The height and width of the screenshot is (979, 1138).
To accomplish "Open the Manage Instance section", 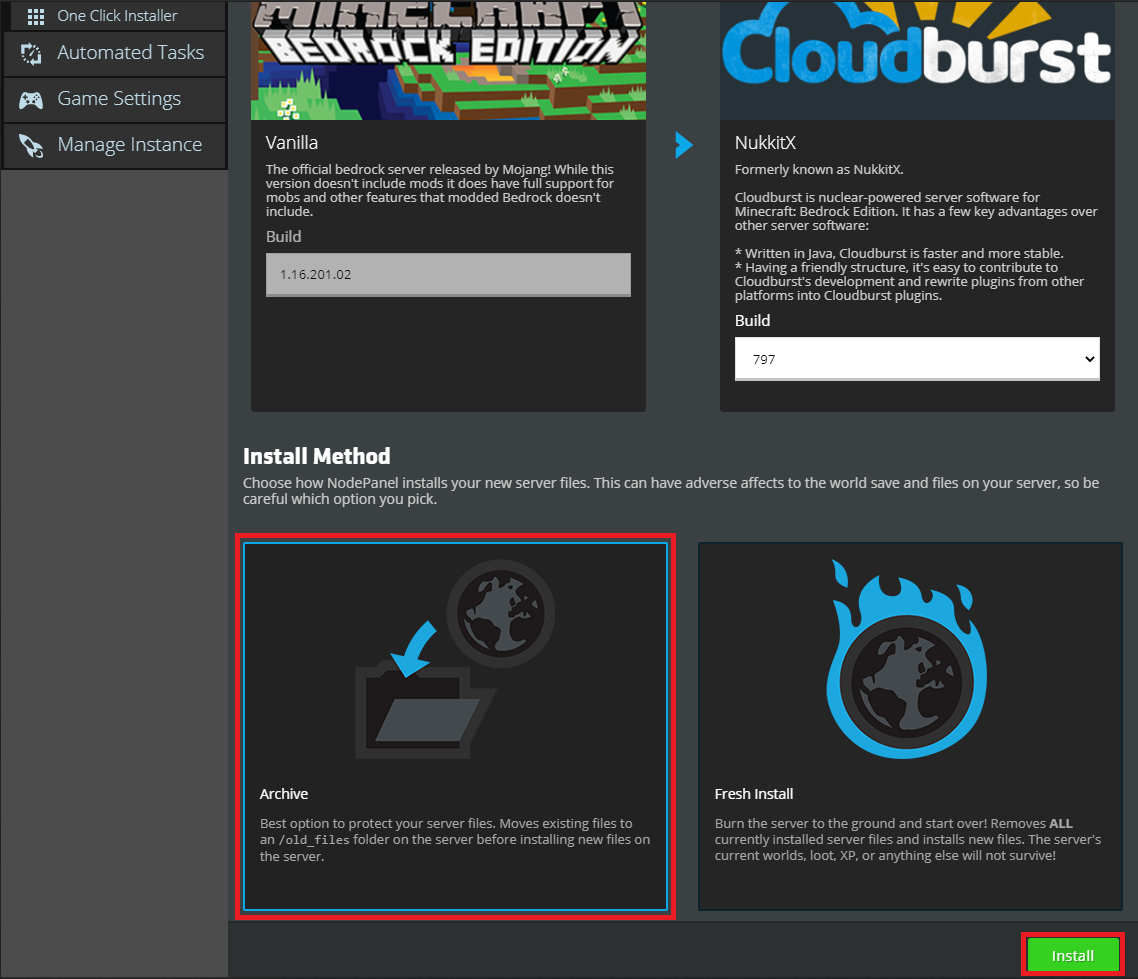I will 115,145.
